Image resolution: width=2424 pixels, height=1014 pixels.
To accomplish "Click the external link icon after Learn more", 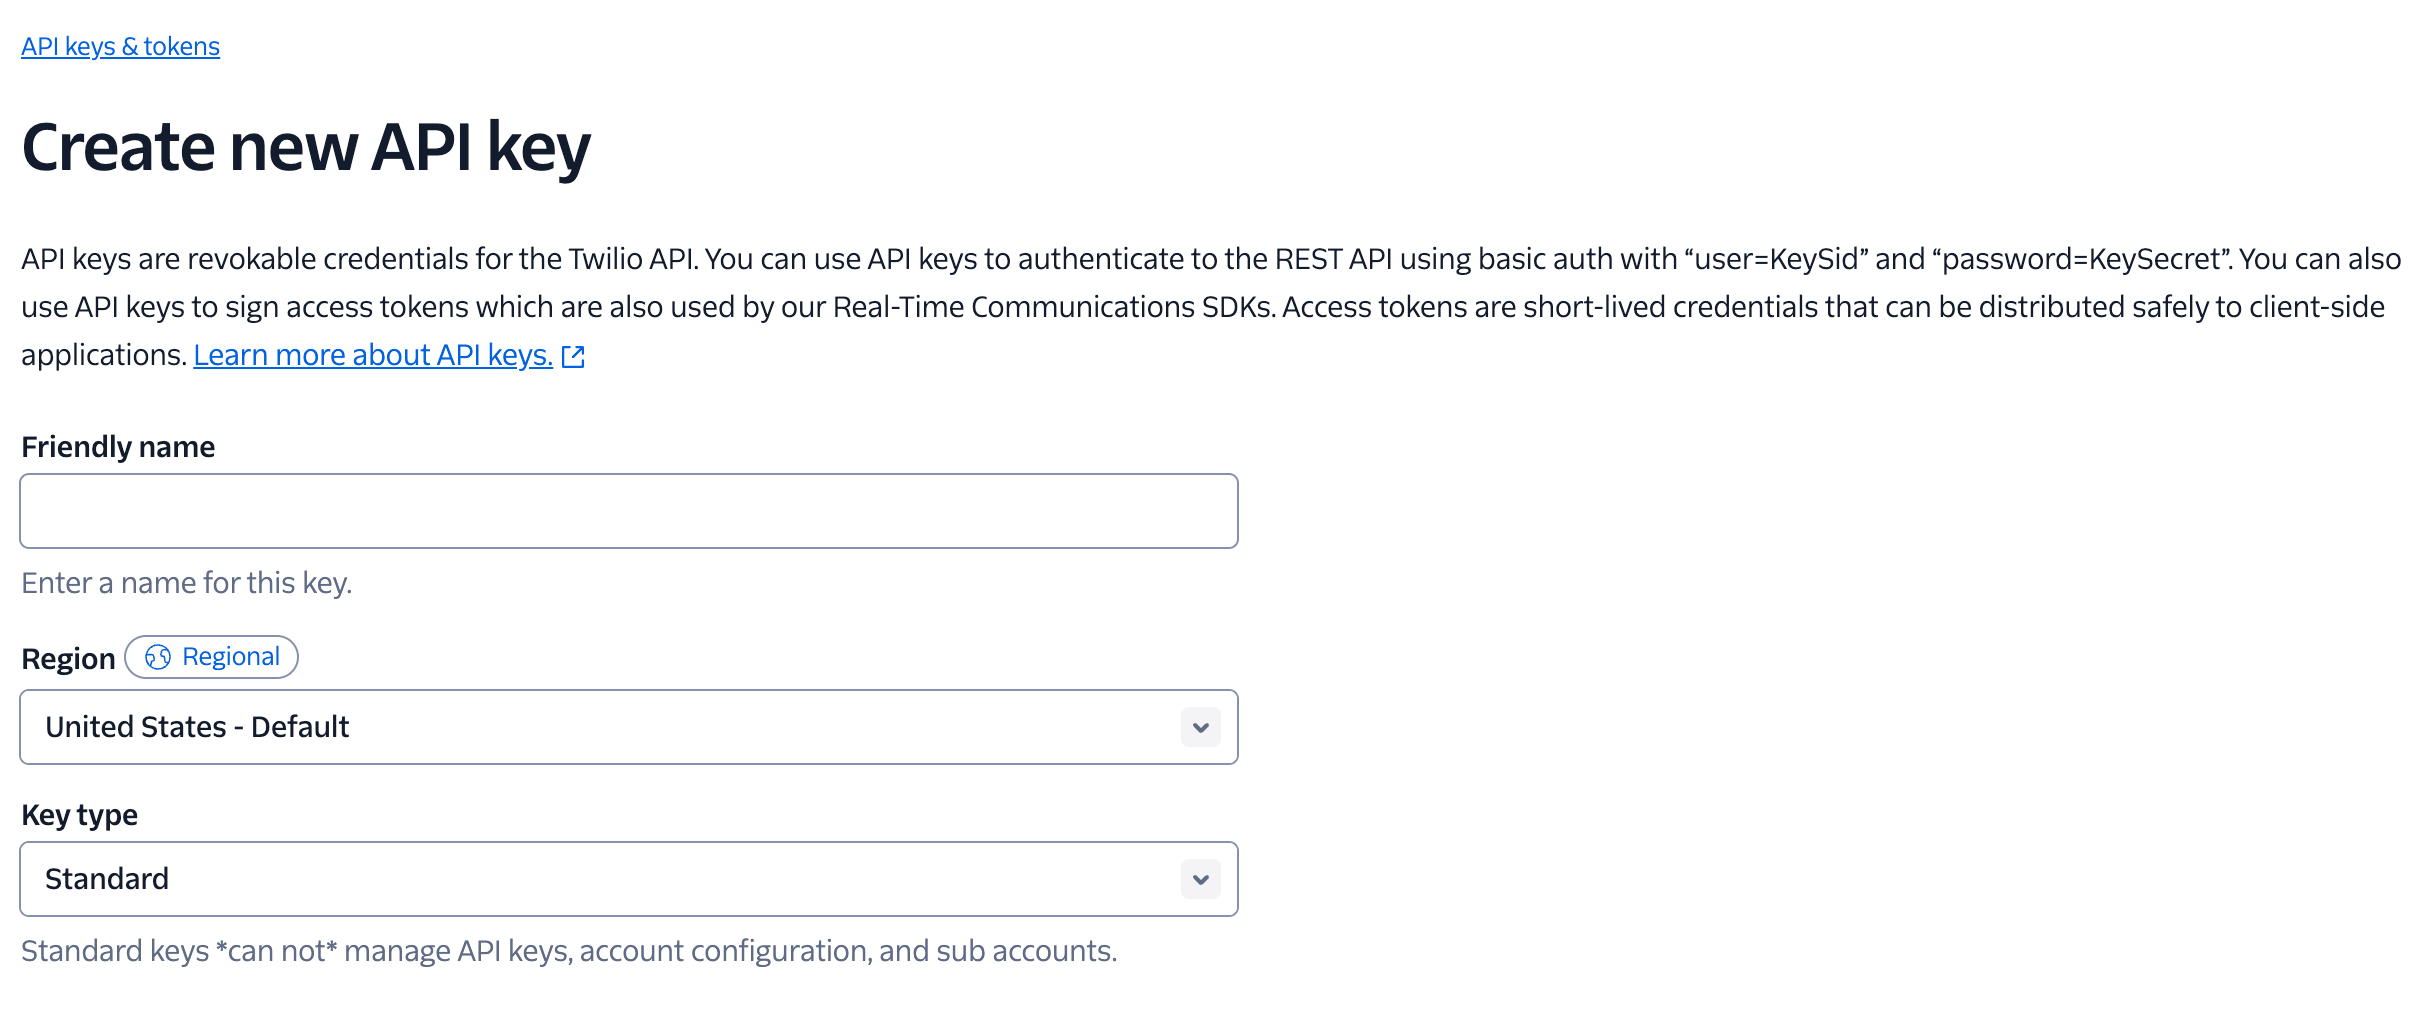I will coord(573,357).
